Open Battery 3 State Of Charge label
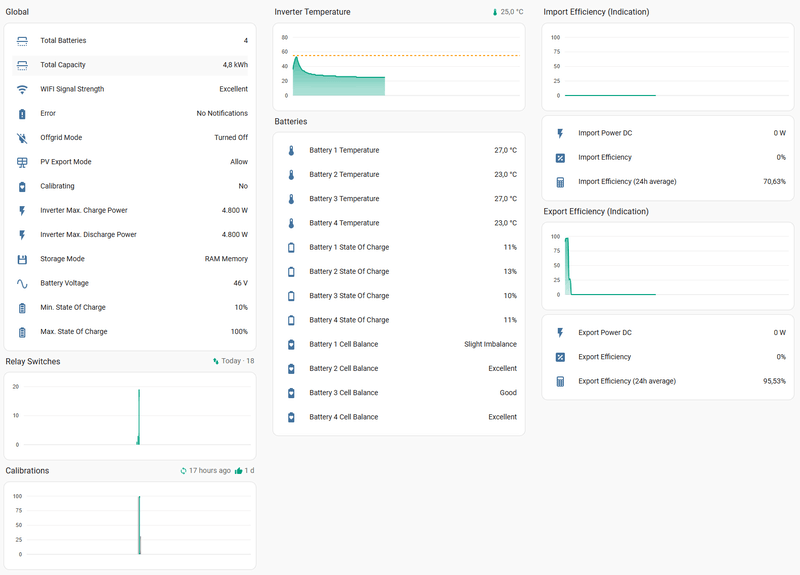 [349, 295]
